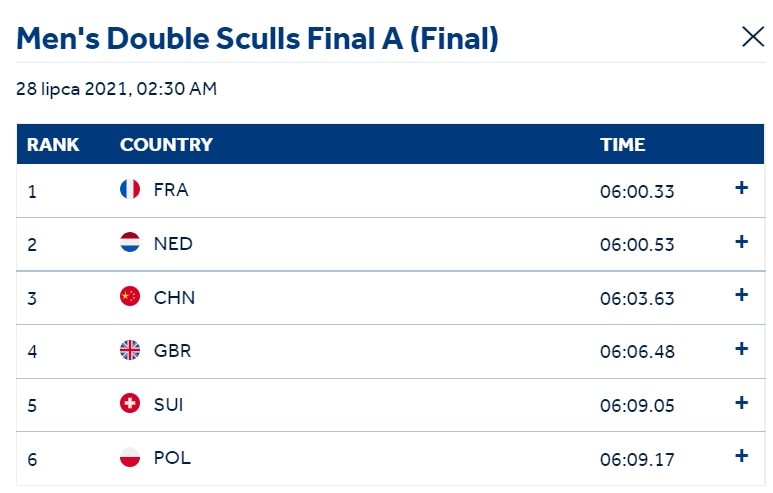Click the Great Britain flag icon
The image size is (773, 493).
click(130, 350)
